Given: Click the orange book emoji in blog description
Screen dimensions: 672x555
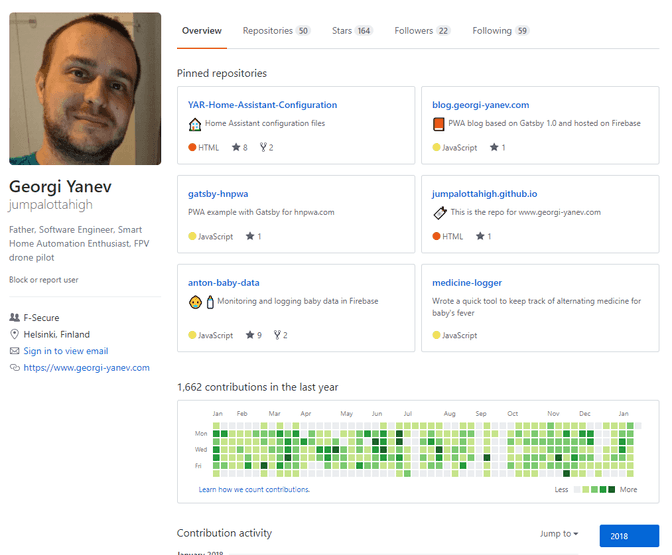Looking at the screenshot, I should 438,124.
